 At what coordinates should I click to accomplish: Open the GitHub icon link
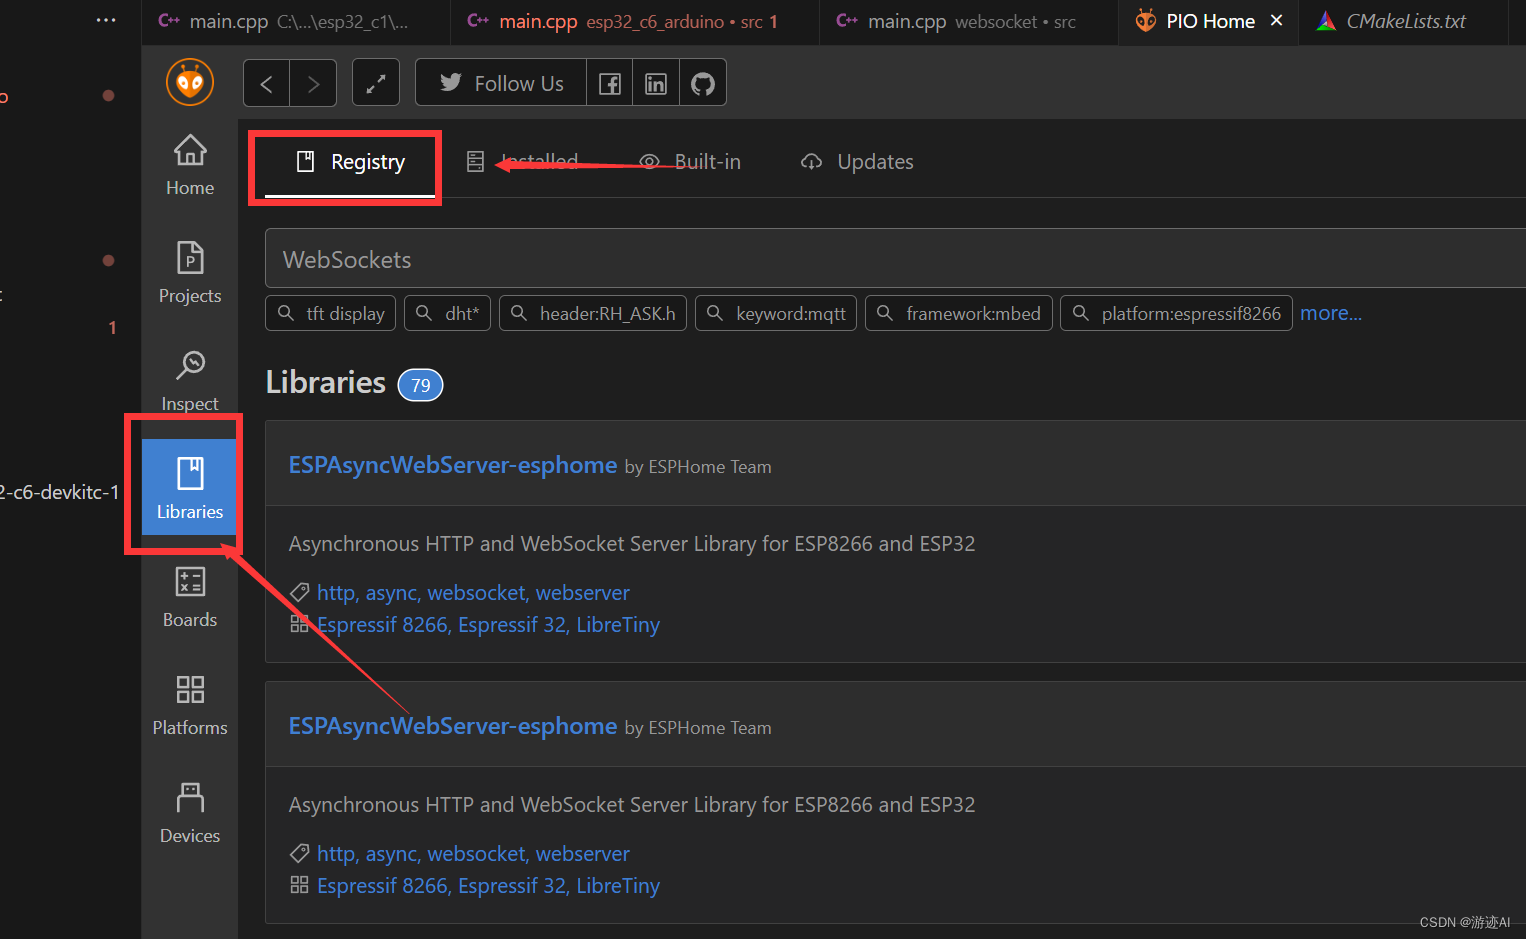(x=703, y=83)
